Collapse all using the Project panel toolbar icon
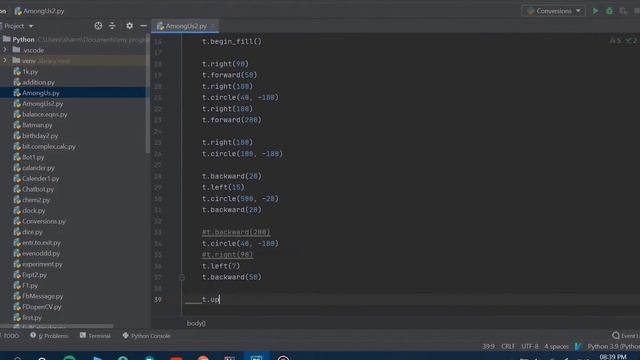Viewport: 640px width, 360px height. click(112, 26)
